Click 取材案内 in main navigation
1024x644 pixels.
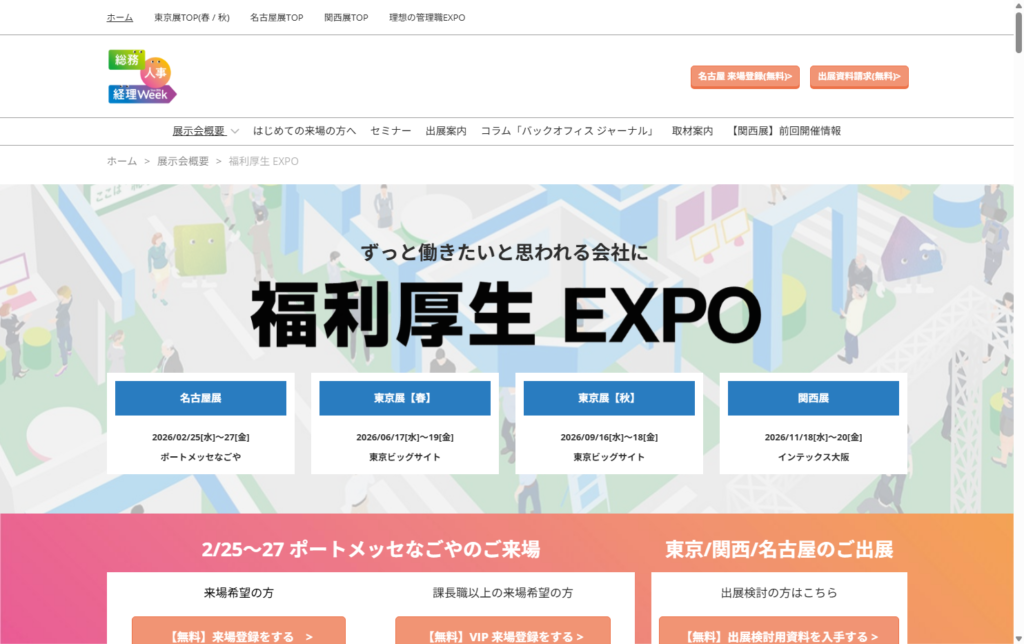692,131
